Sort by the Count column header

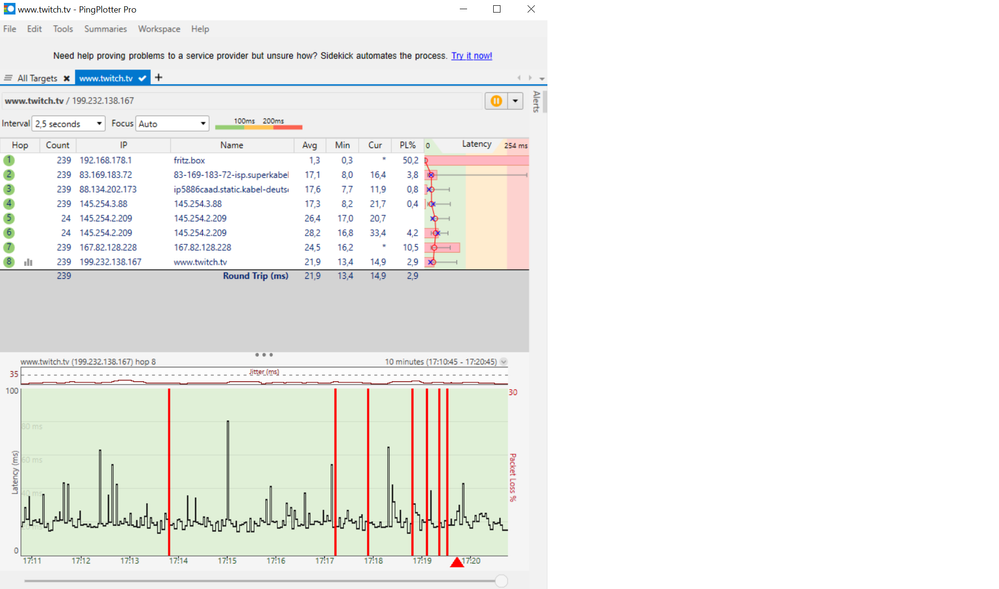(57, 145)
